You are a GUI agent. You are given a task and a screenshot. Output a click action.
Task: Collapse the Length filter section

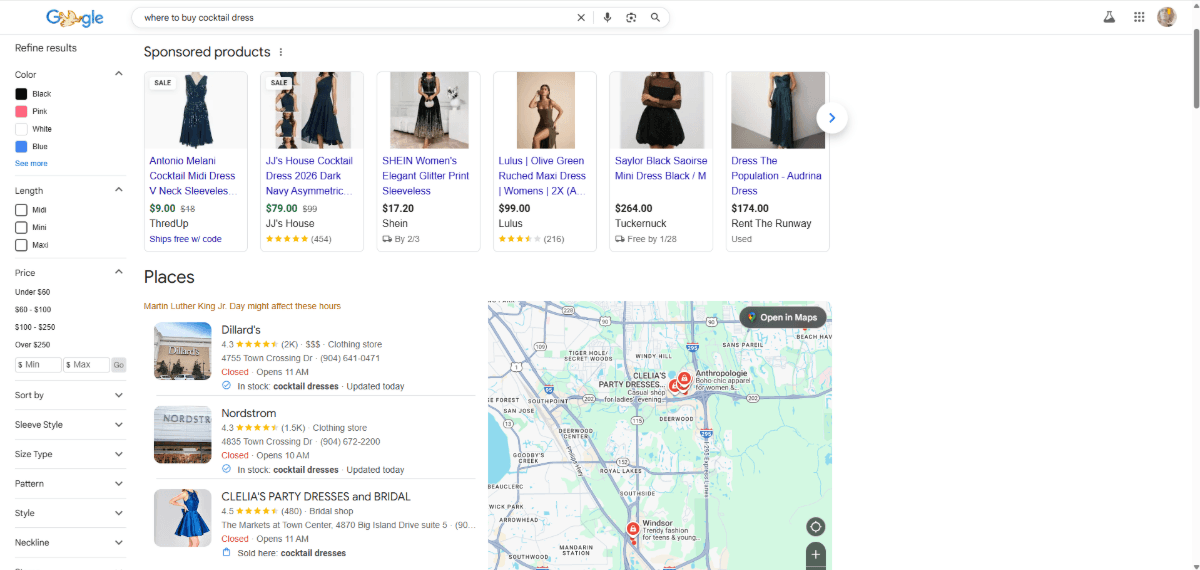click(x=118, y=190)
